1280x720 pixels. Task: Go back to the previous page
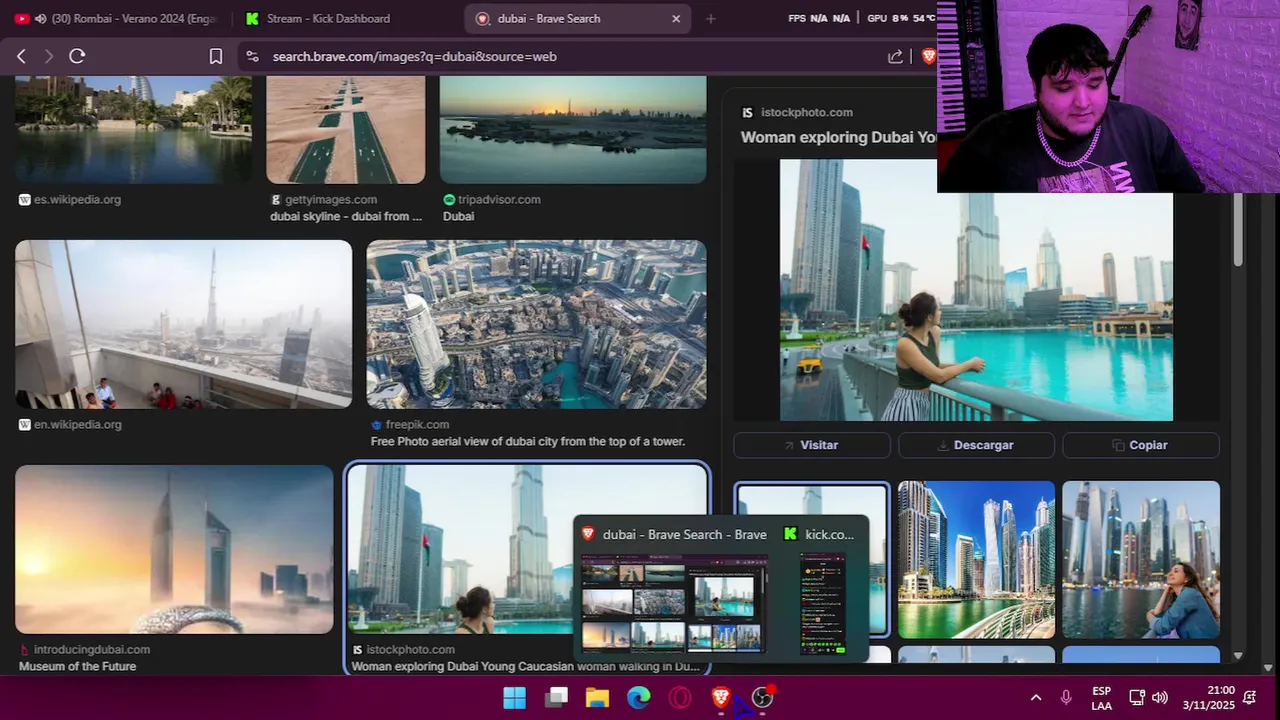(x=21, y=56)
